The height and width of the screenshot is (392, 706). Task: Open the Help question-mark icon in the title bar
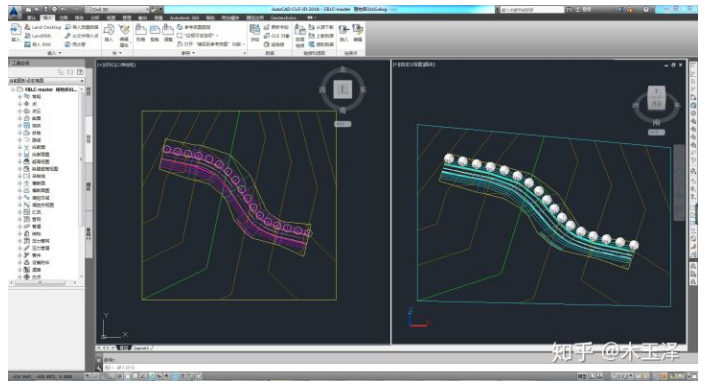(x=647, y=9)
